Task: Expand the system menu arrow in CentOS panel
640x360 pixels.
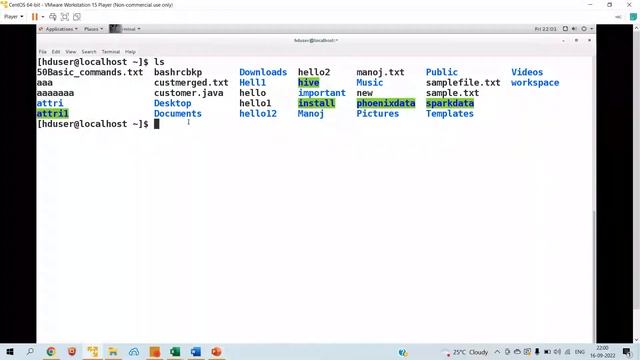Action: click(x=591, y=29)
